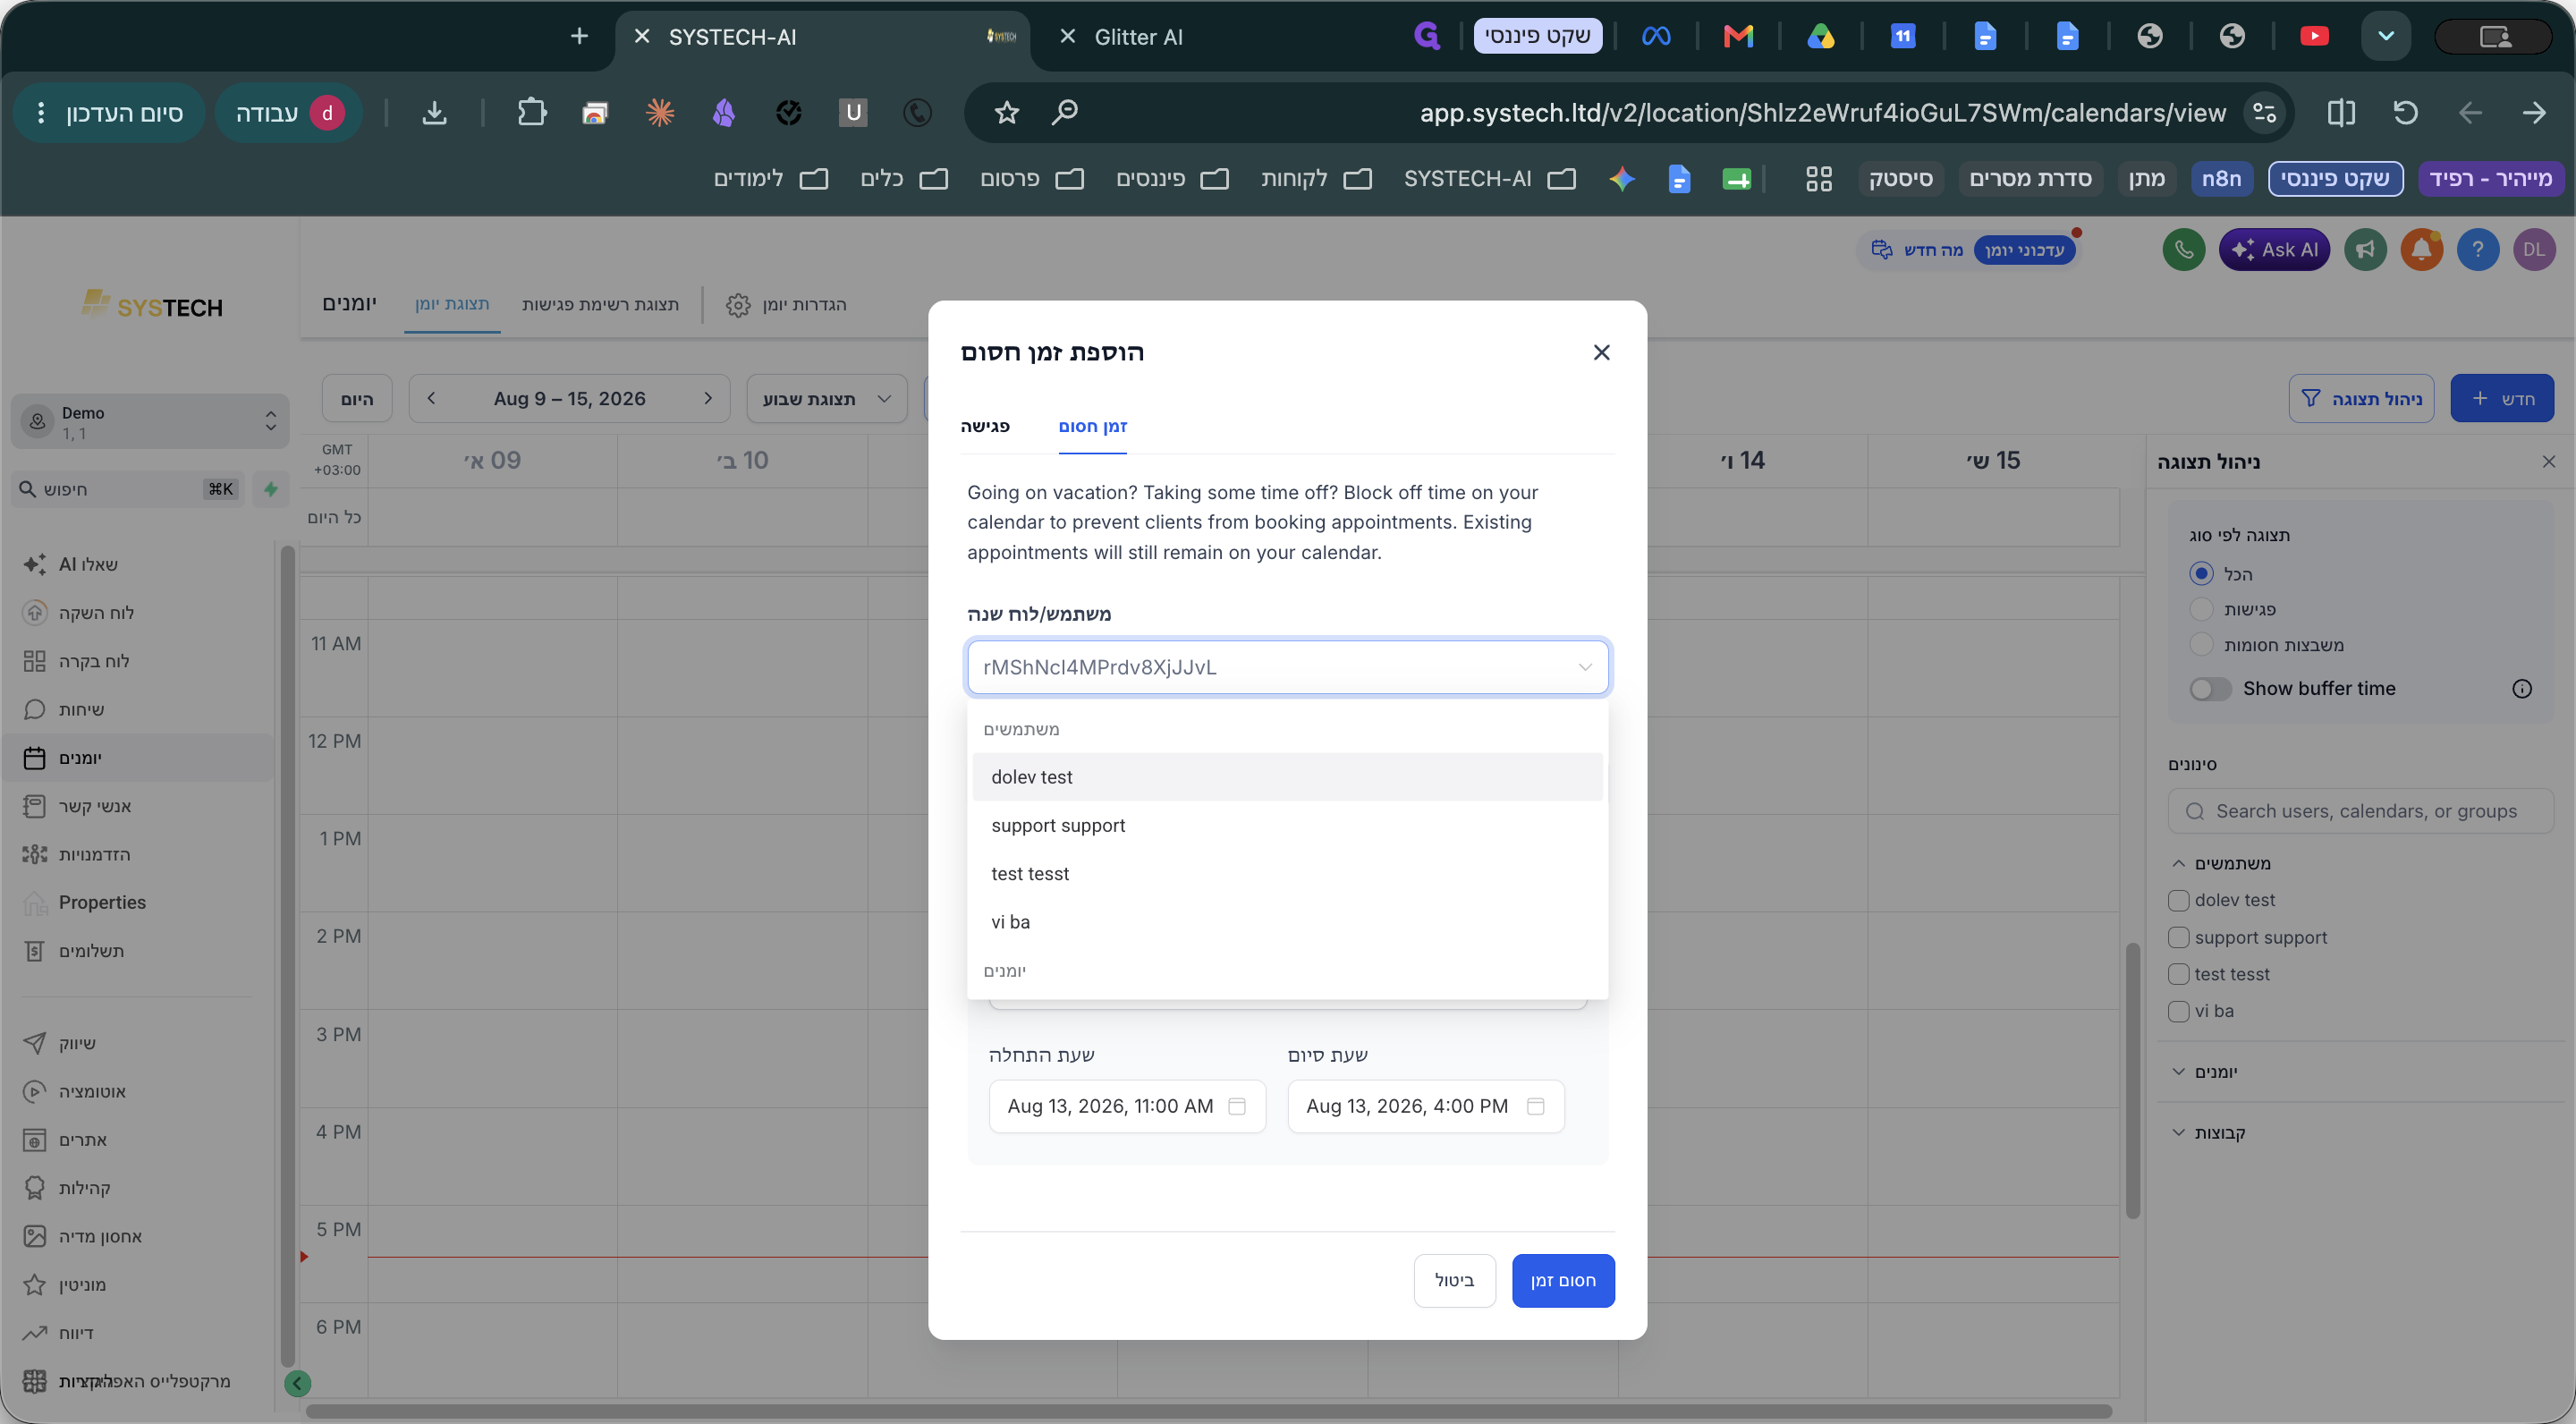The width and height of the screenshot is (2576, 1424).
Task: Open the Conversations chat bubble icon in sidebar
Action: (x=35, y=709)
